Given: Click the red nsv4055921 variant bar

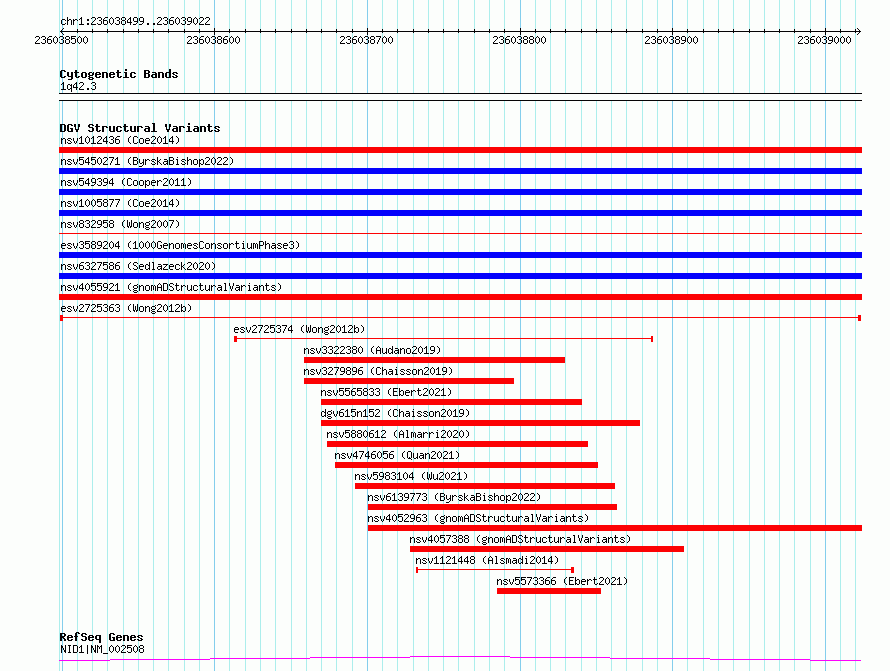Looking at the screenshot, I should pyautogui.click(x=460, y=297).
